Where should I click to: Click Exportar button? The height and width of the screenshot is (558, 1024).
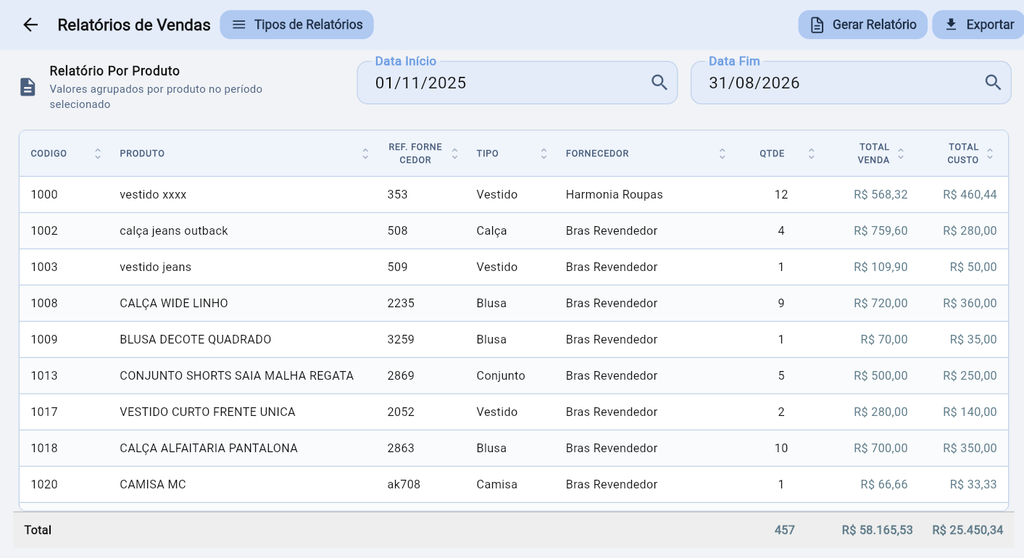point(979,25)
